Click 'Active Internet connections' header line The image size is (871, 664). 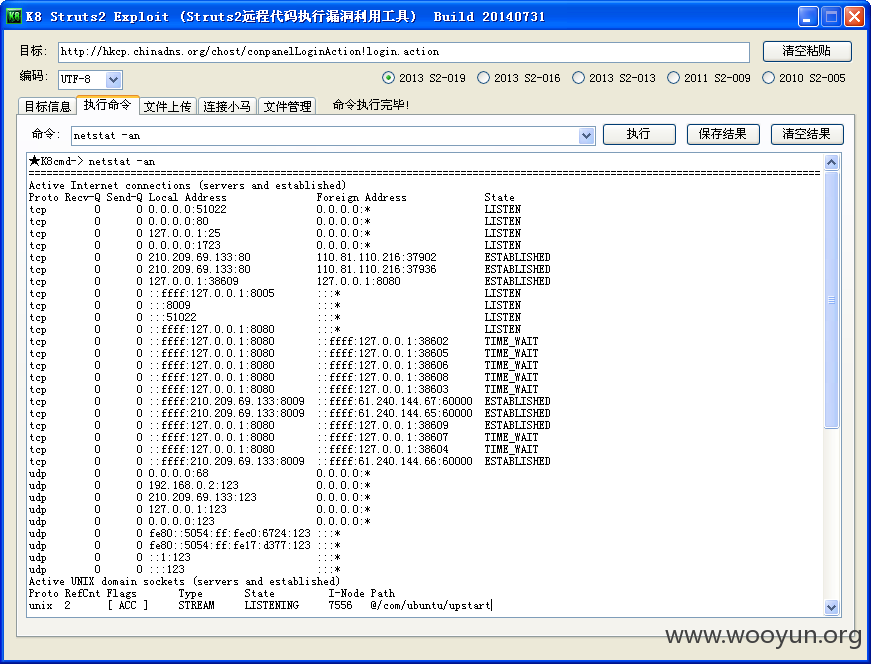[187, 186]
